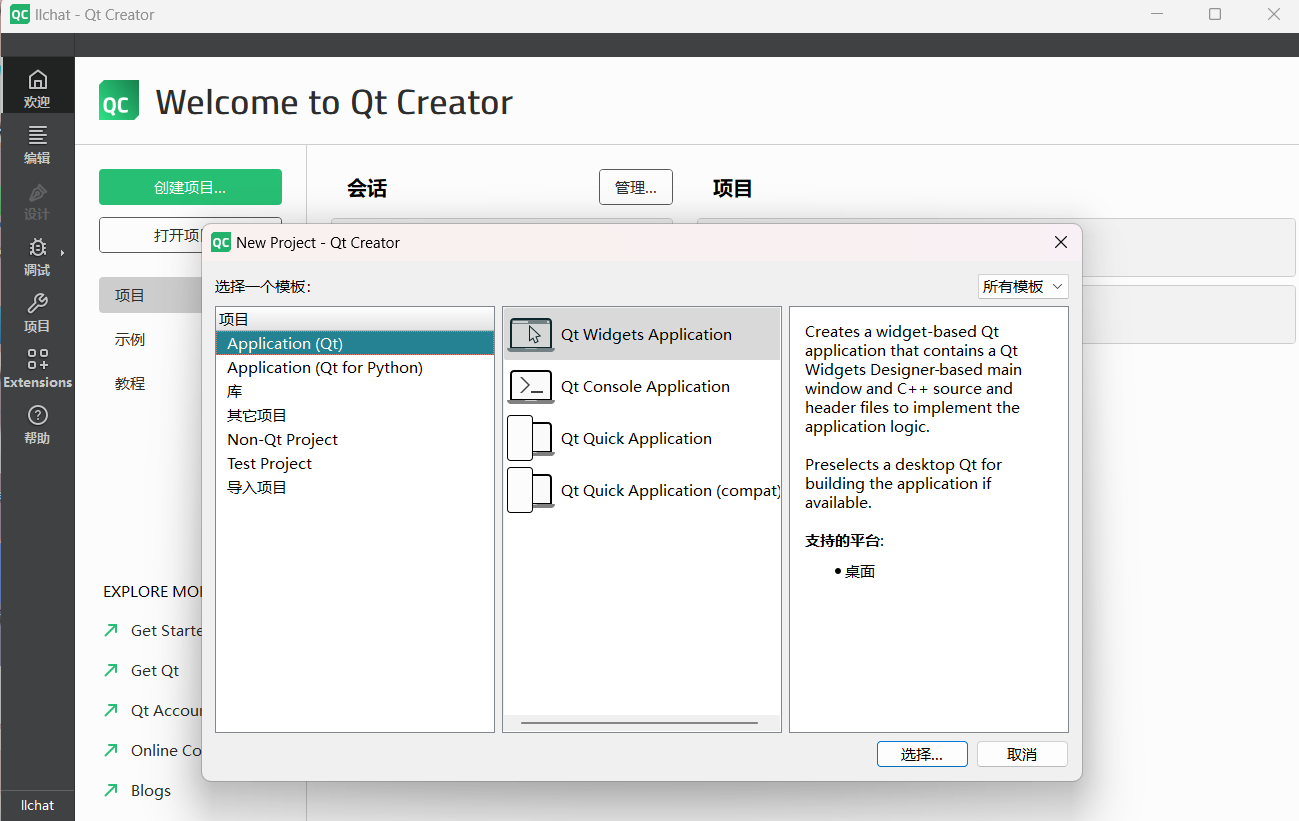
Task: Choose the Qt Widgets Application template
Action: (x=642, y=334)
